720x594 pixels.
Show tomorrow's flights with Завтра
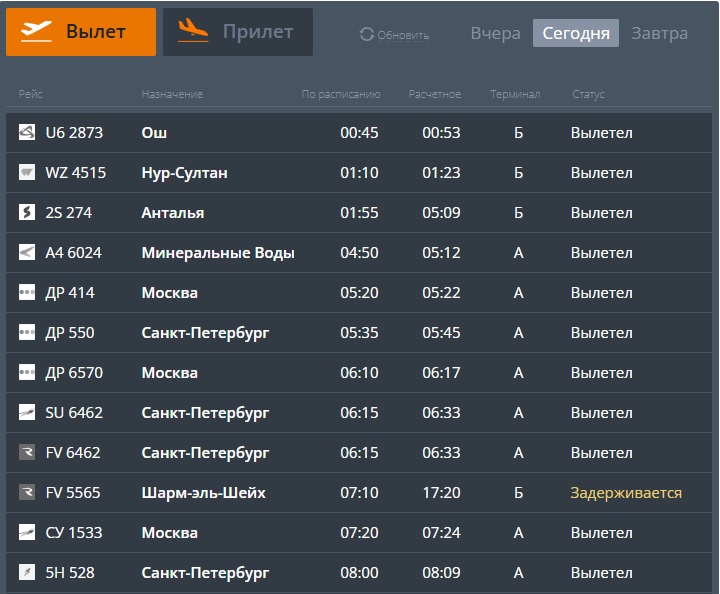pyautogui.click(x=659, y=33)
